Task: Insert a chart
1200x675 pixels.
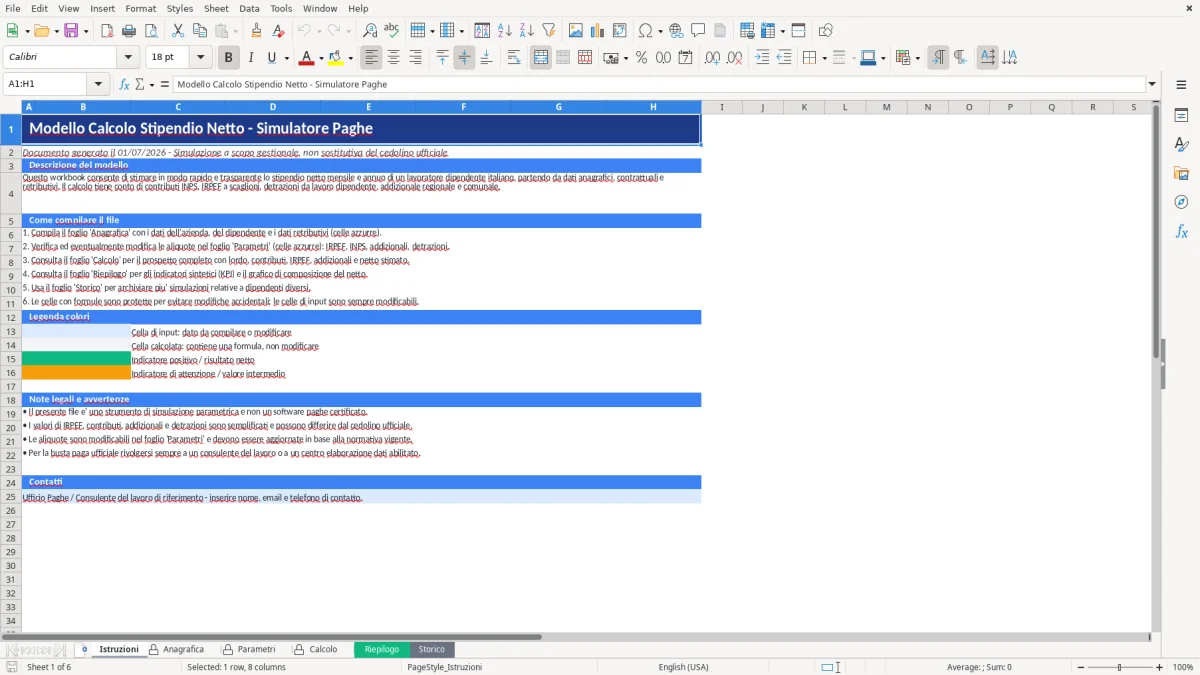Action: click(598, 31)
